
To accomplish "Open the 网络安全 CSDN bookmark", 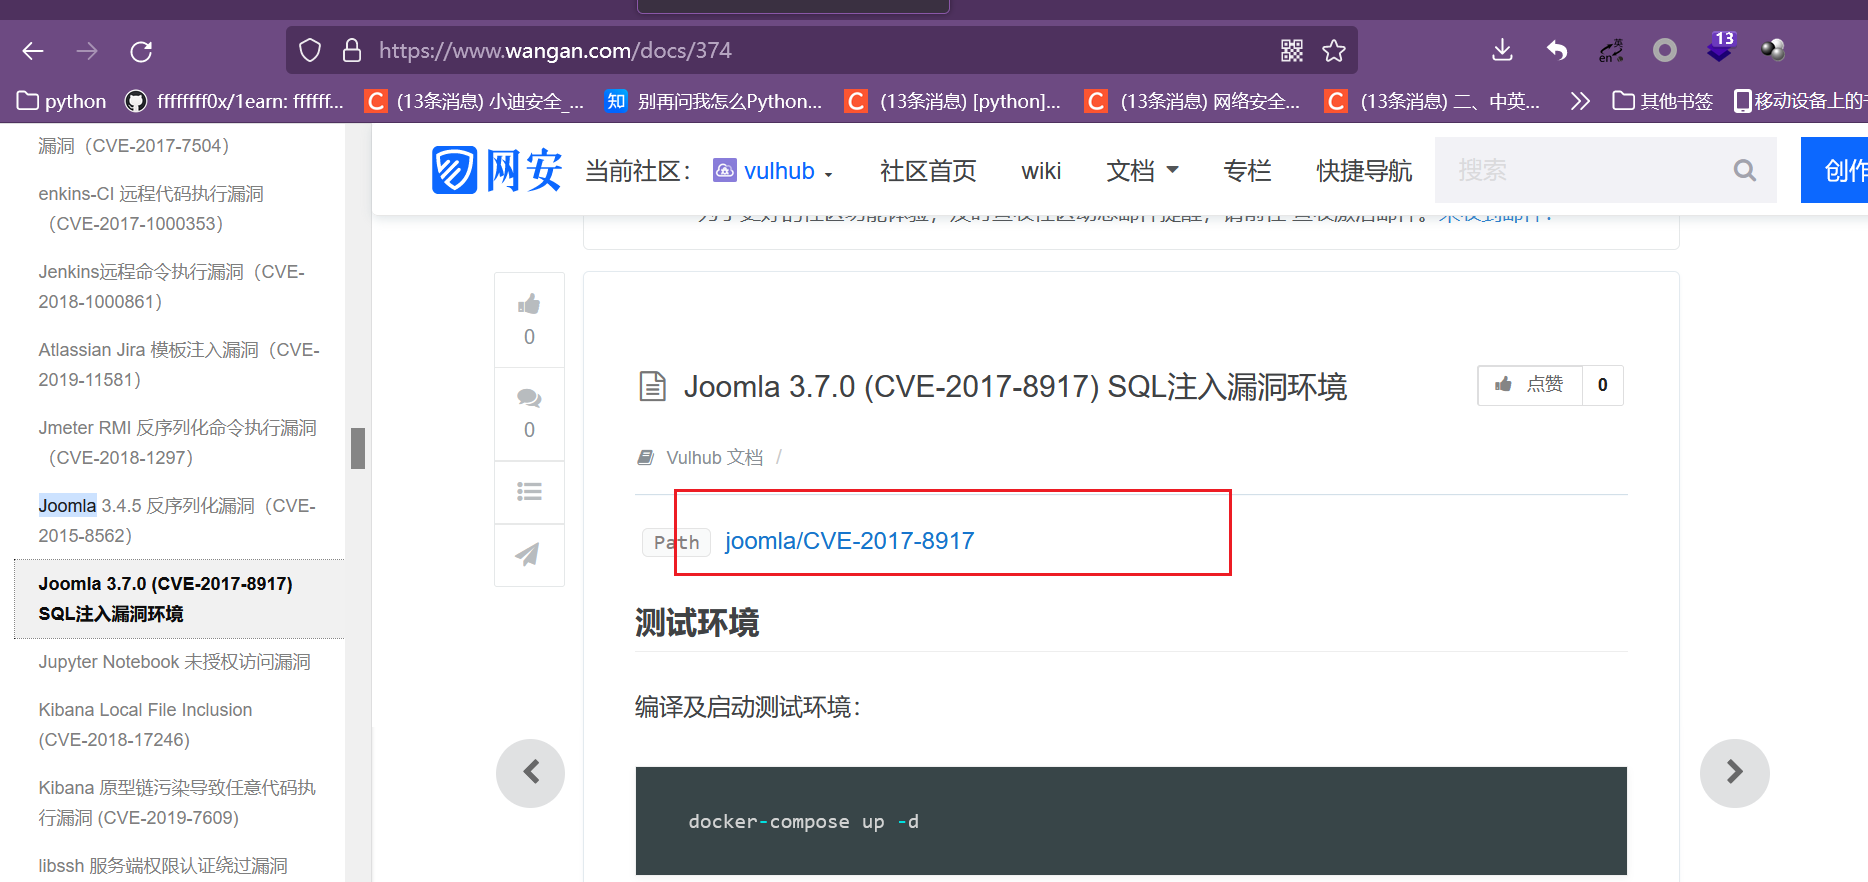I will click(1193, 101).
